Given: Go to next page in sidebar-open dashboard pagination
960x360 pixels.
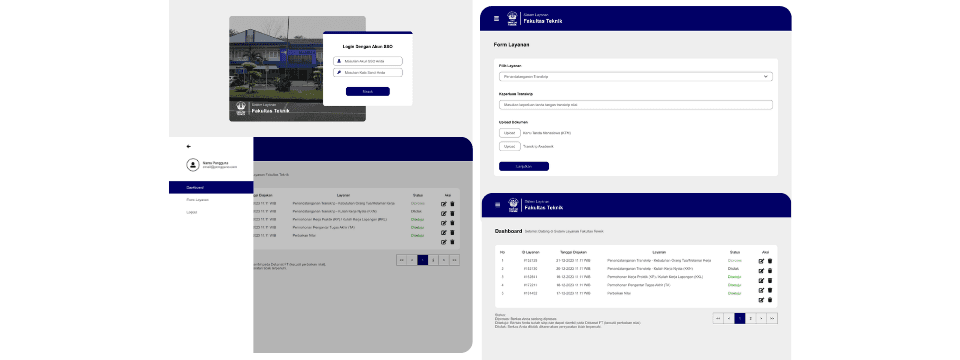Looking at the screenshot, I should click(444, 260).
